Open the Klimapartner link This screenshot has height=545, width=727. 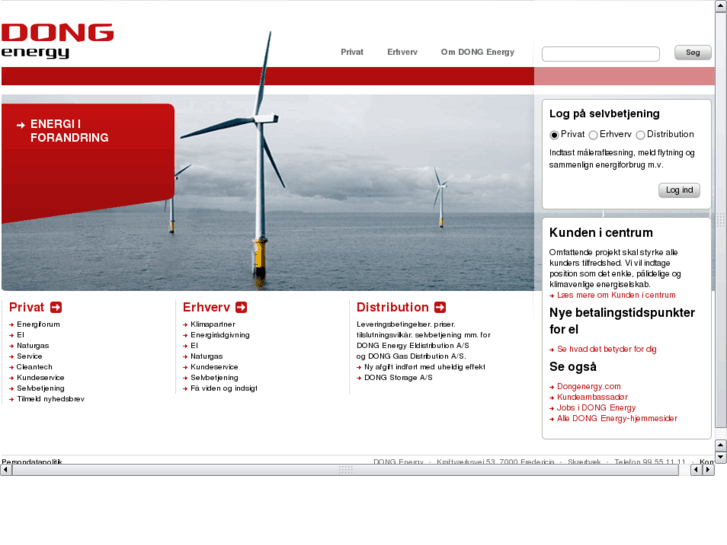pos(213,324)
